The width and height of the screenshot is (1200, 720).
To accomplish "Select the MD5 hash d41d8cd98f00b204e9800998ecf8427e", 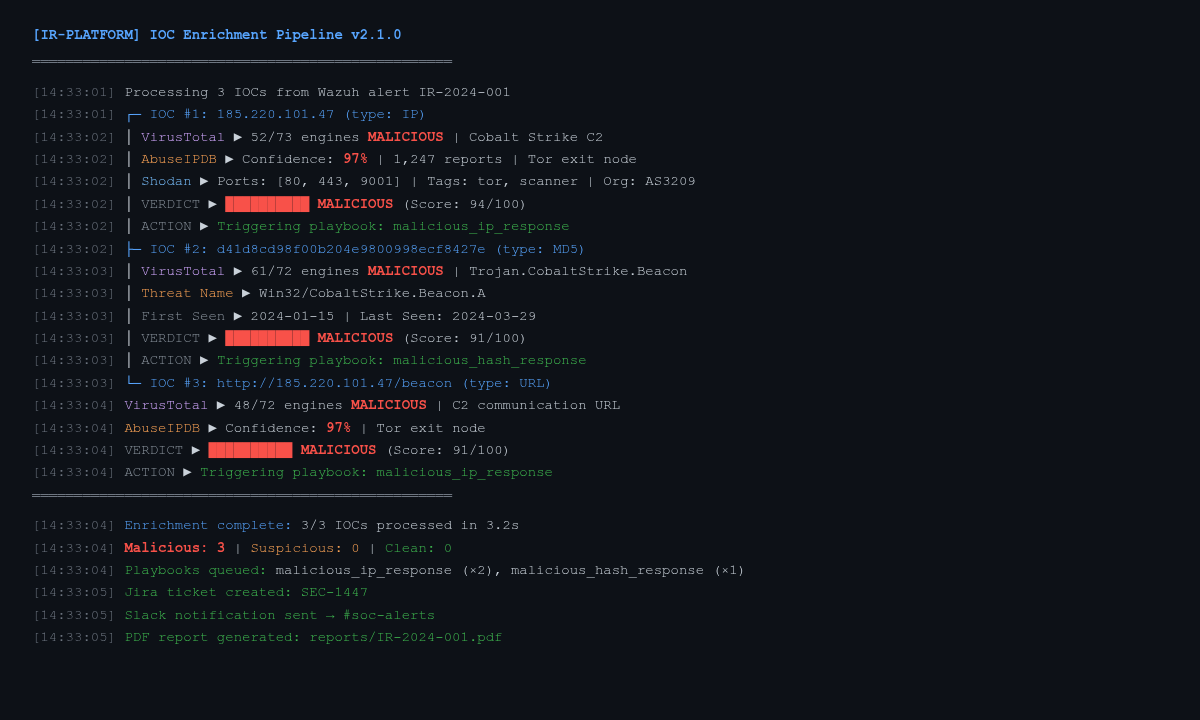I will [x=351, y=249].
